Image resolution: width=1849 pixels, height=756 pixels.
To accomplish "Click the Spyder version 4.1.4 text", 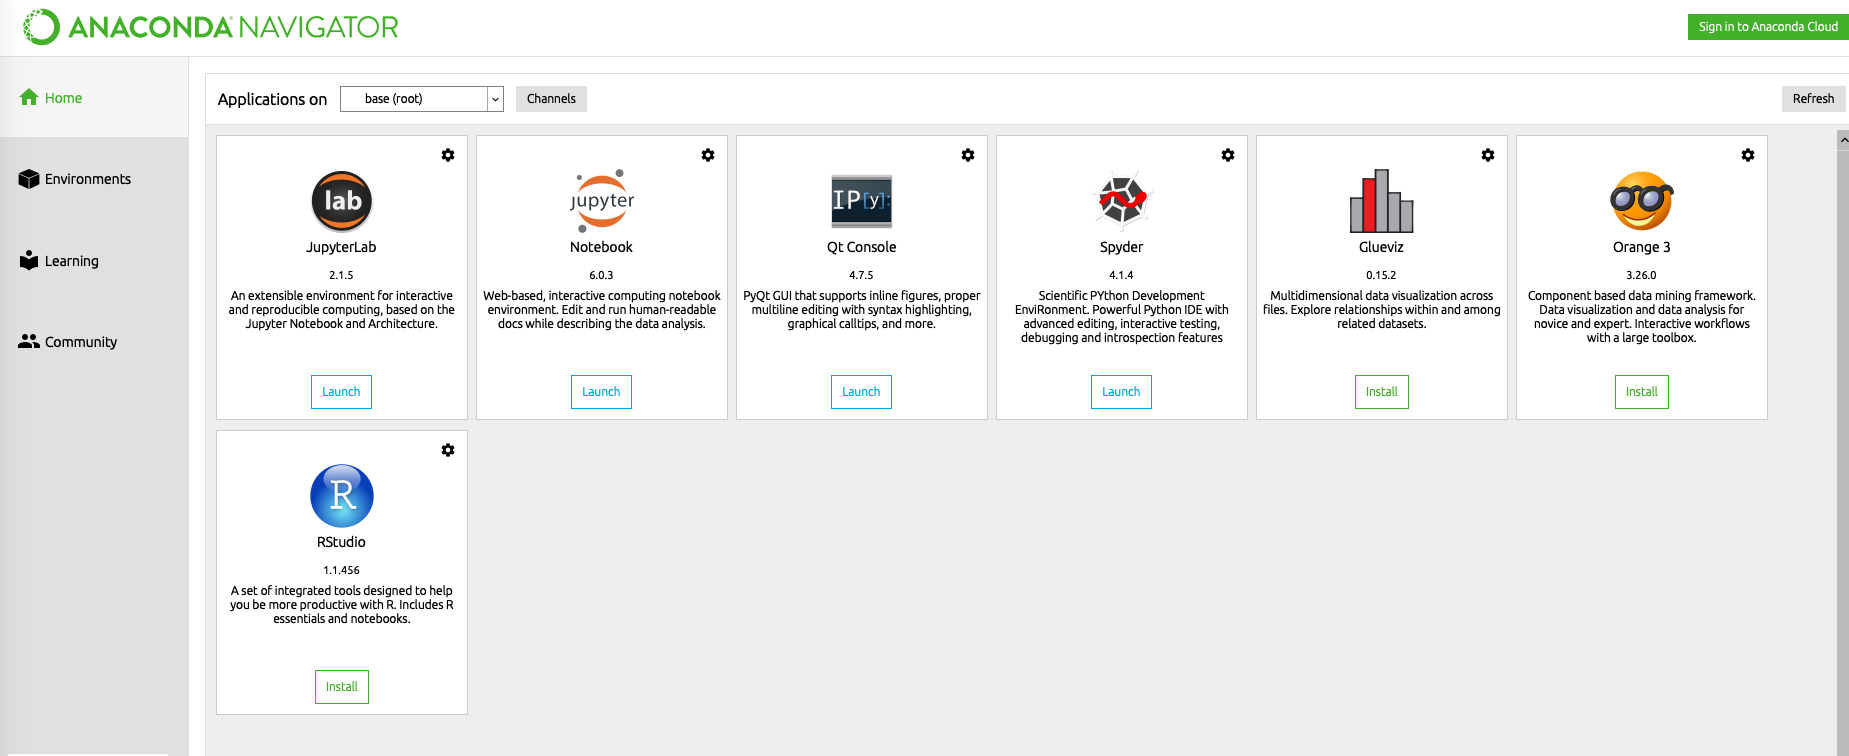I will coord(1121,275).
